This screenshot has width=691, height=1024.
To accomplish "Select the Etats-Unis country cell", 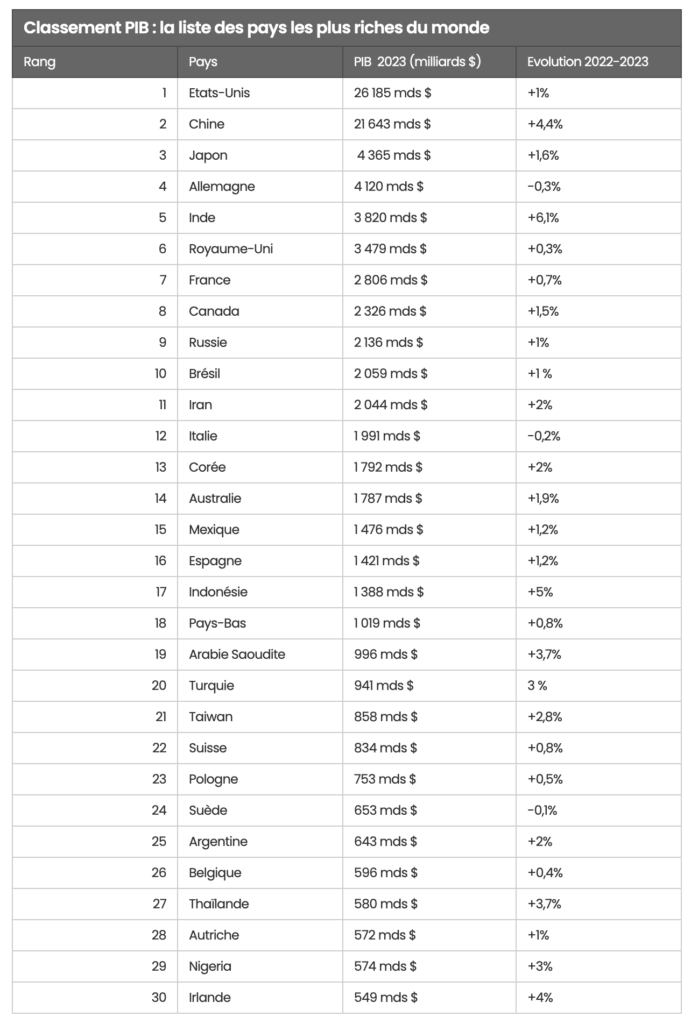I will pos(219,93).
